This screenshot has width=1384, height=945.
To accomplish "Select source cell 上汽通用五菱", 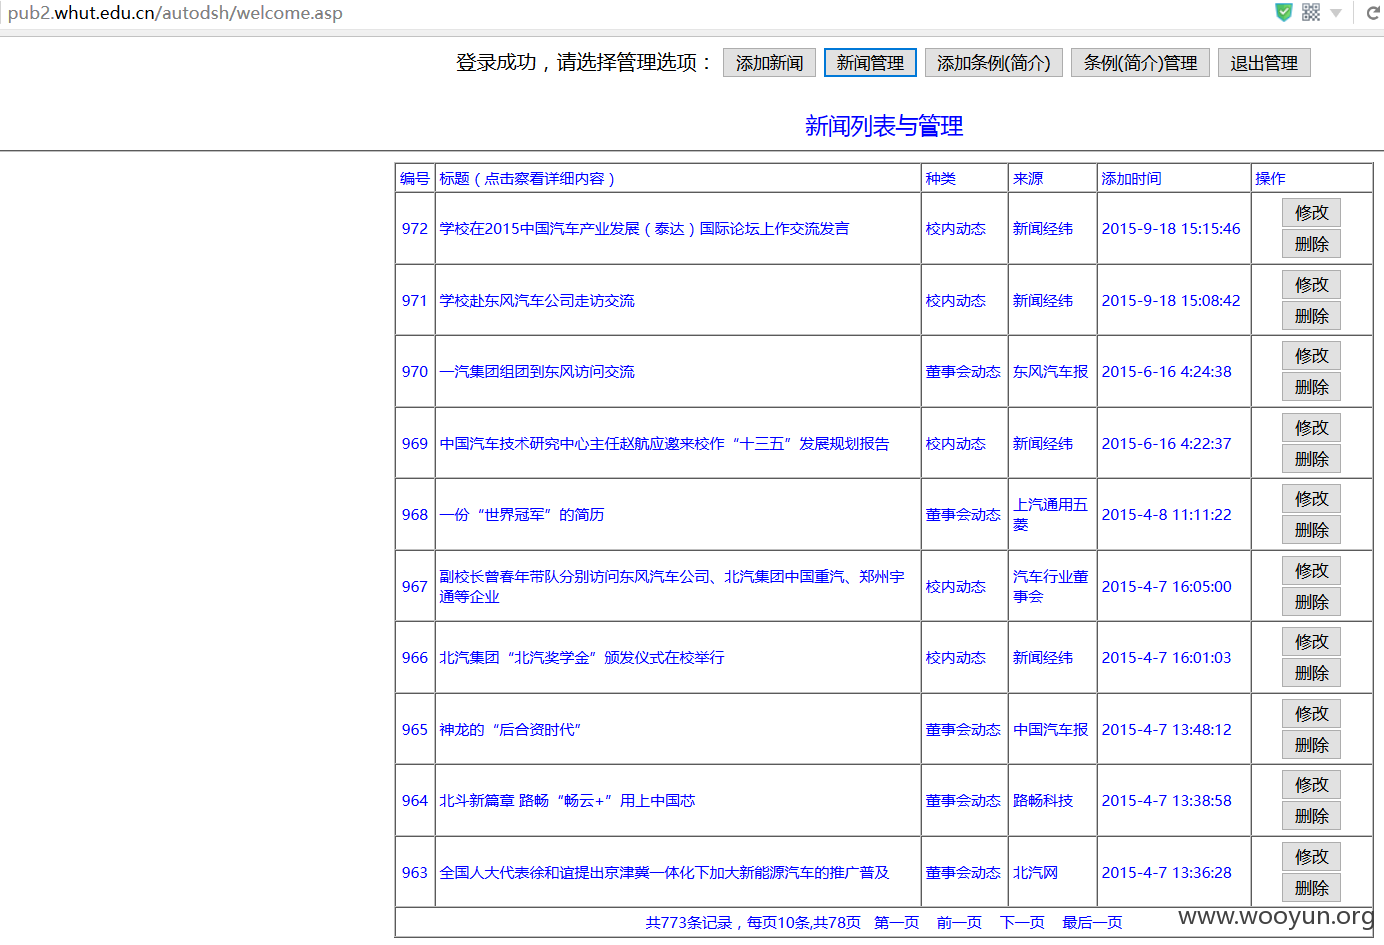I will click(1050, 515).
